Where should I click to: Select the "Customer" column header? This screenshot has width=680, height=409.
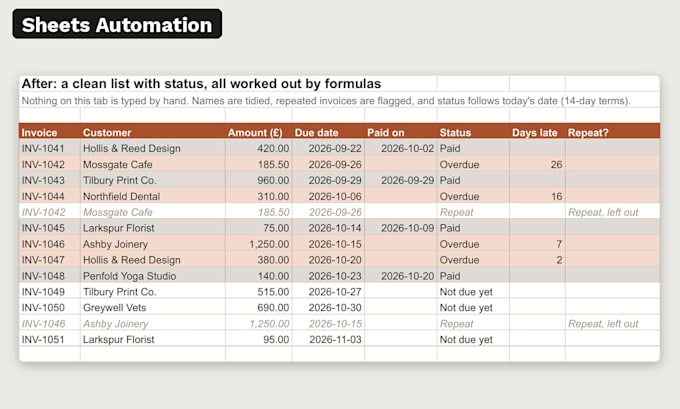point(107,133)
